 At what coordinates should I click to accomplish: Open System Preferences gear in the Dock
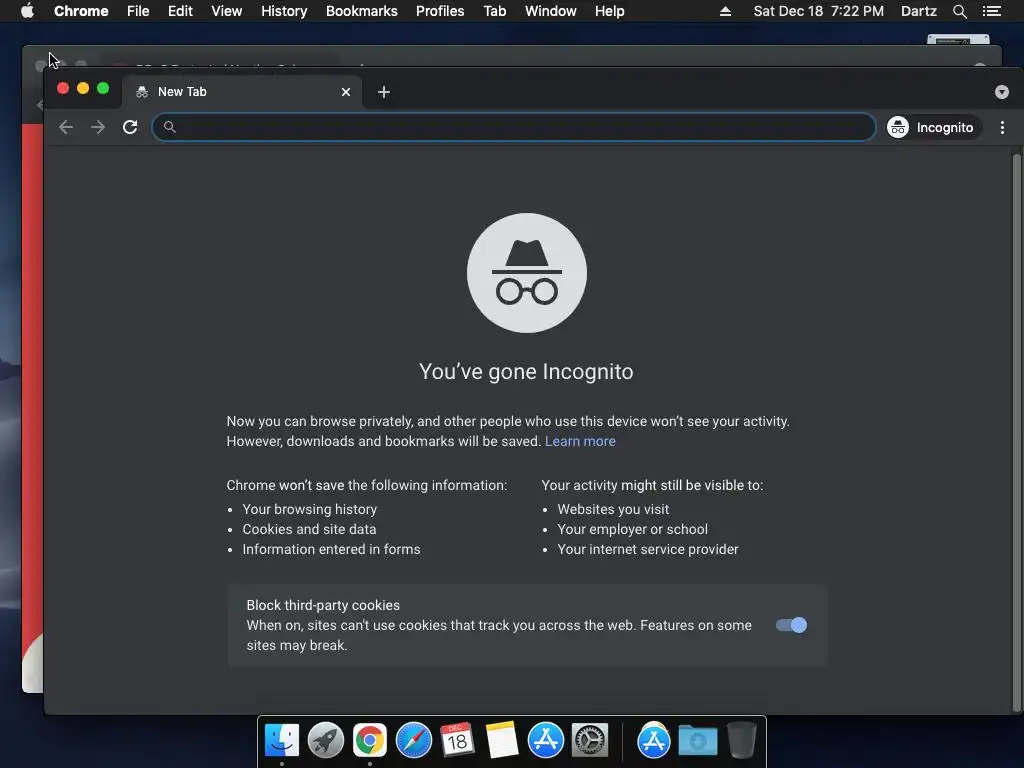coord(590,741)
